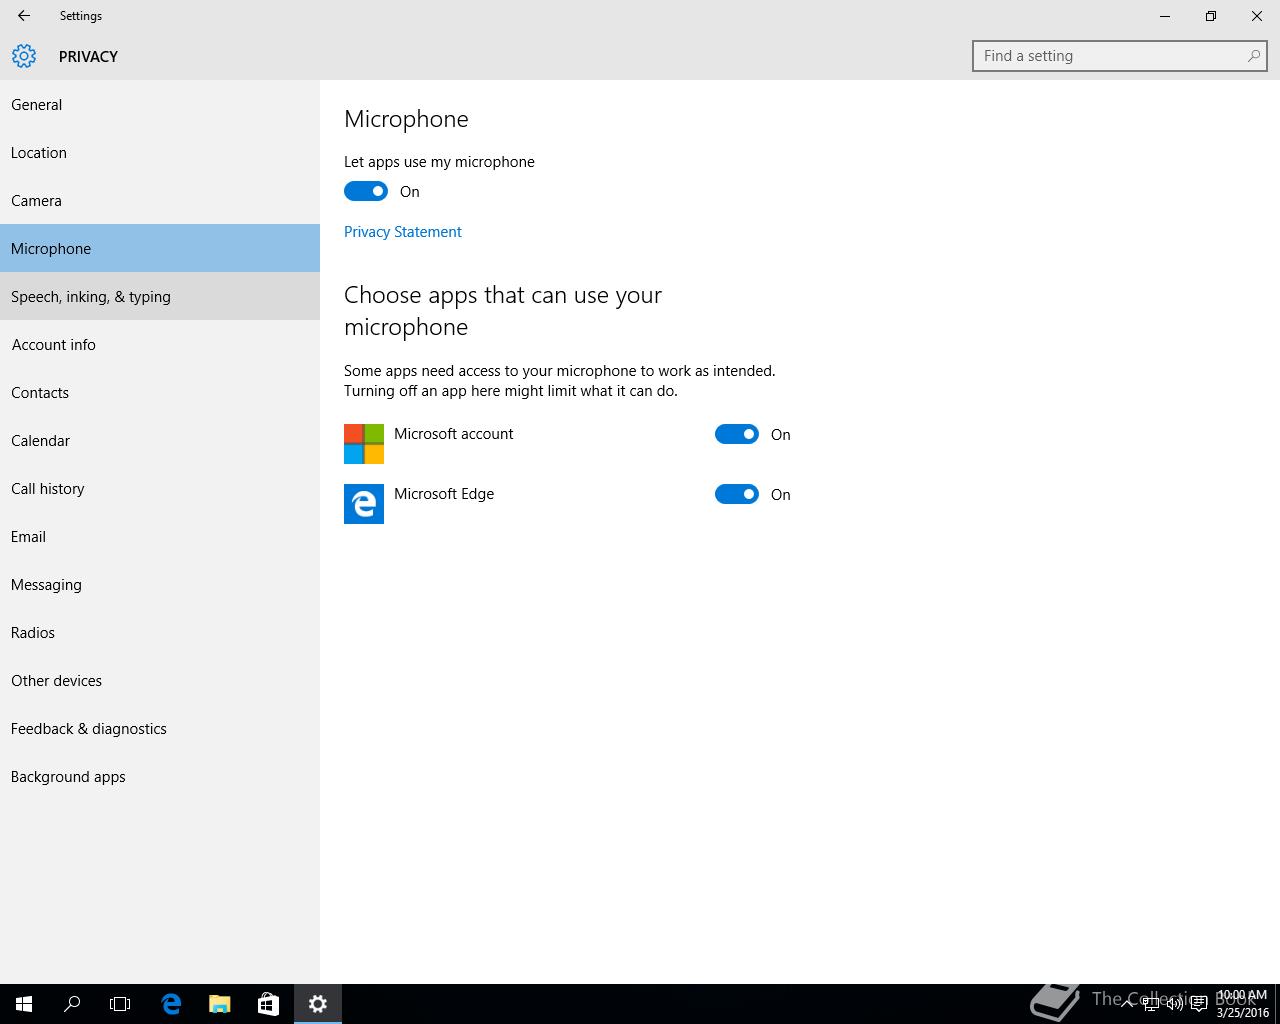Click the Find a setting search box
The width and height of the screenshot is (1280, 1024).
point(1110,56)
